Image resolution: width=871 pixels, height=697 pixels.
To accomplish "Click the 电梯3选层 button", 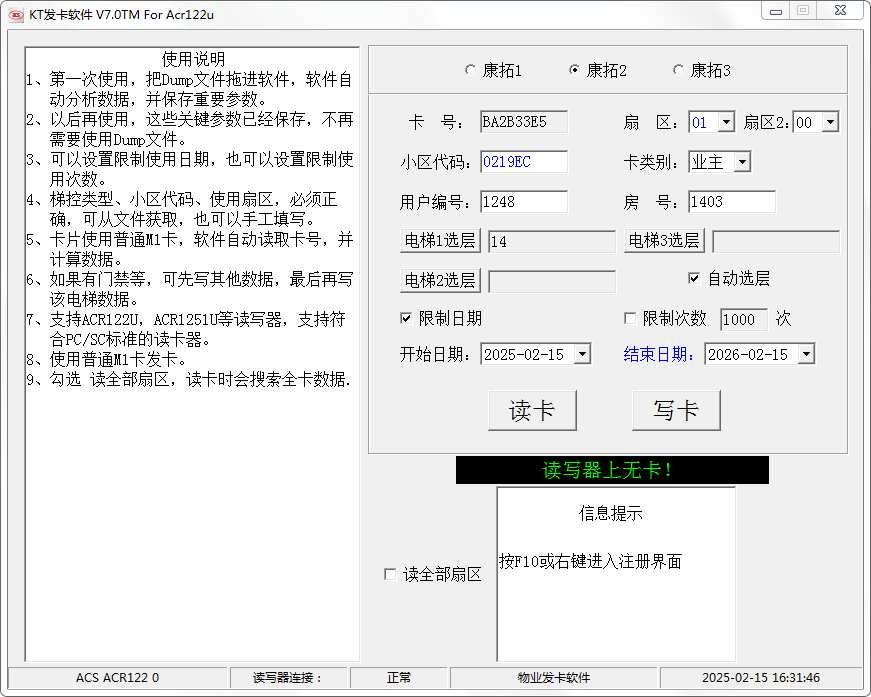I will click(664, 241).
